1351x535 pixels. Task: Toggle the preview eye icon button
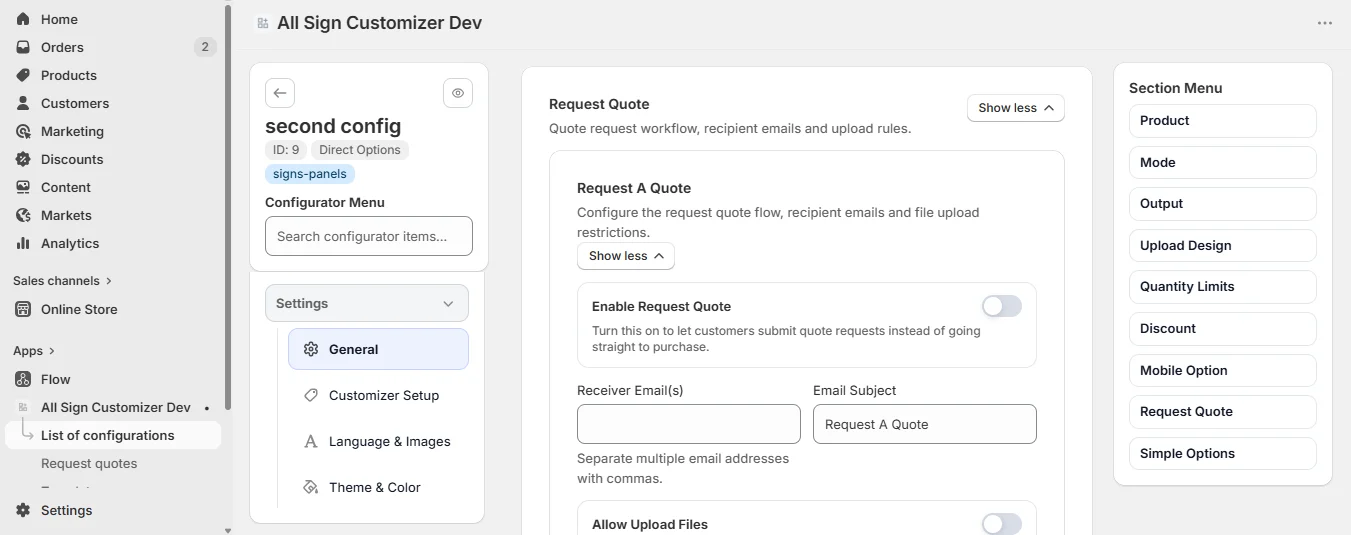point(458,93)
